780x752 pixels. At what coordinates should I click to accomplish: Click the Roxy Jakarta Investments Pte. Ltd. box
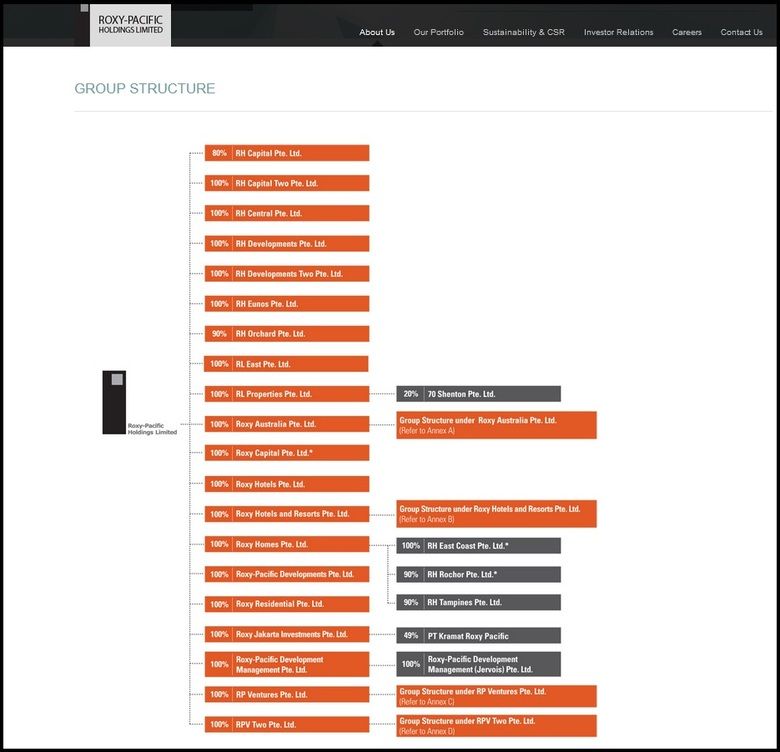287,634
